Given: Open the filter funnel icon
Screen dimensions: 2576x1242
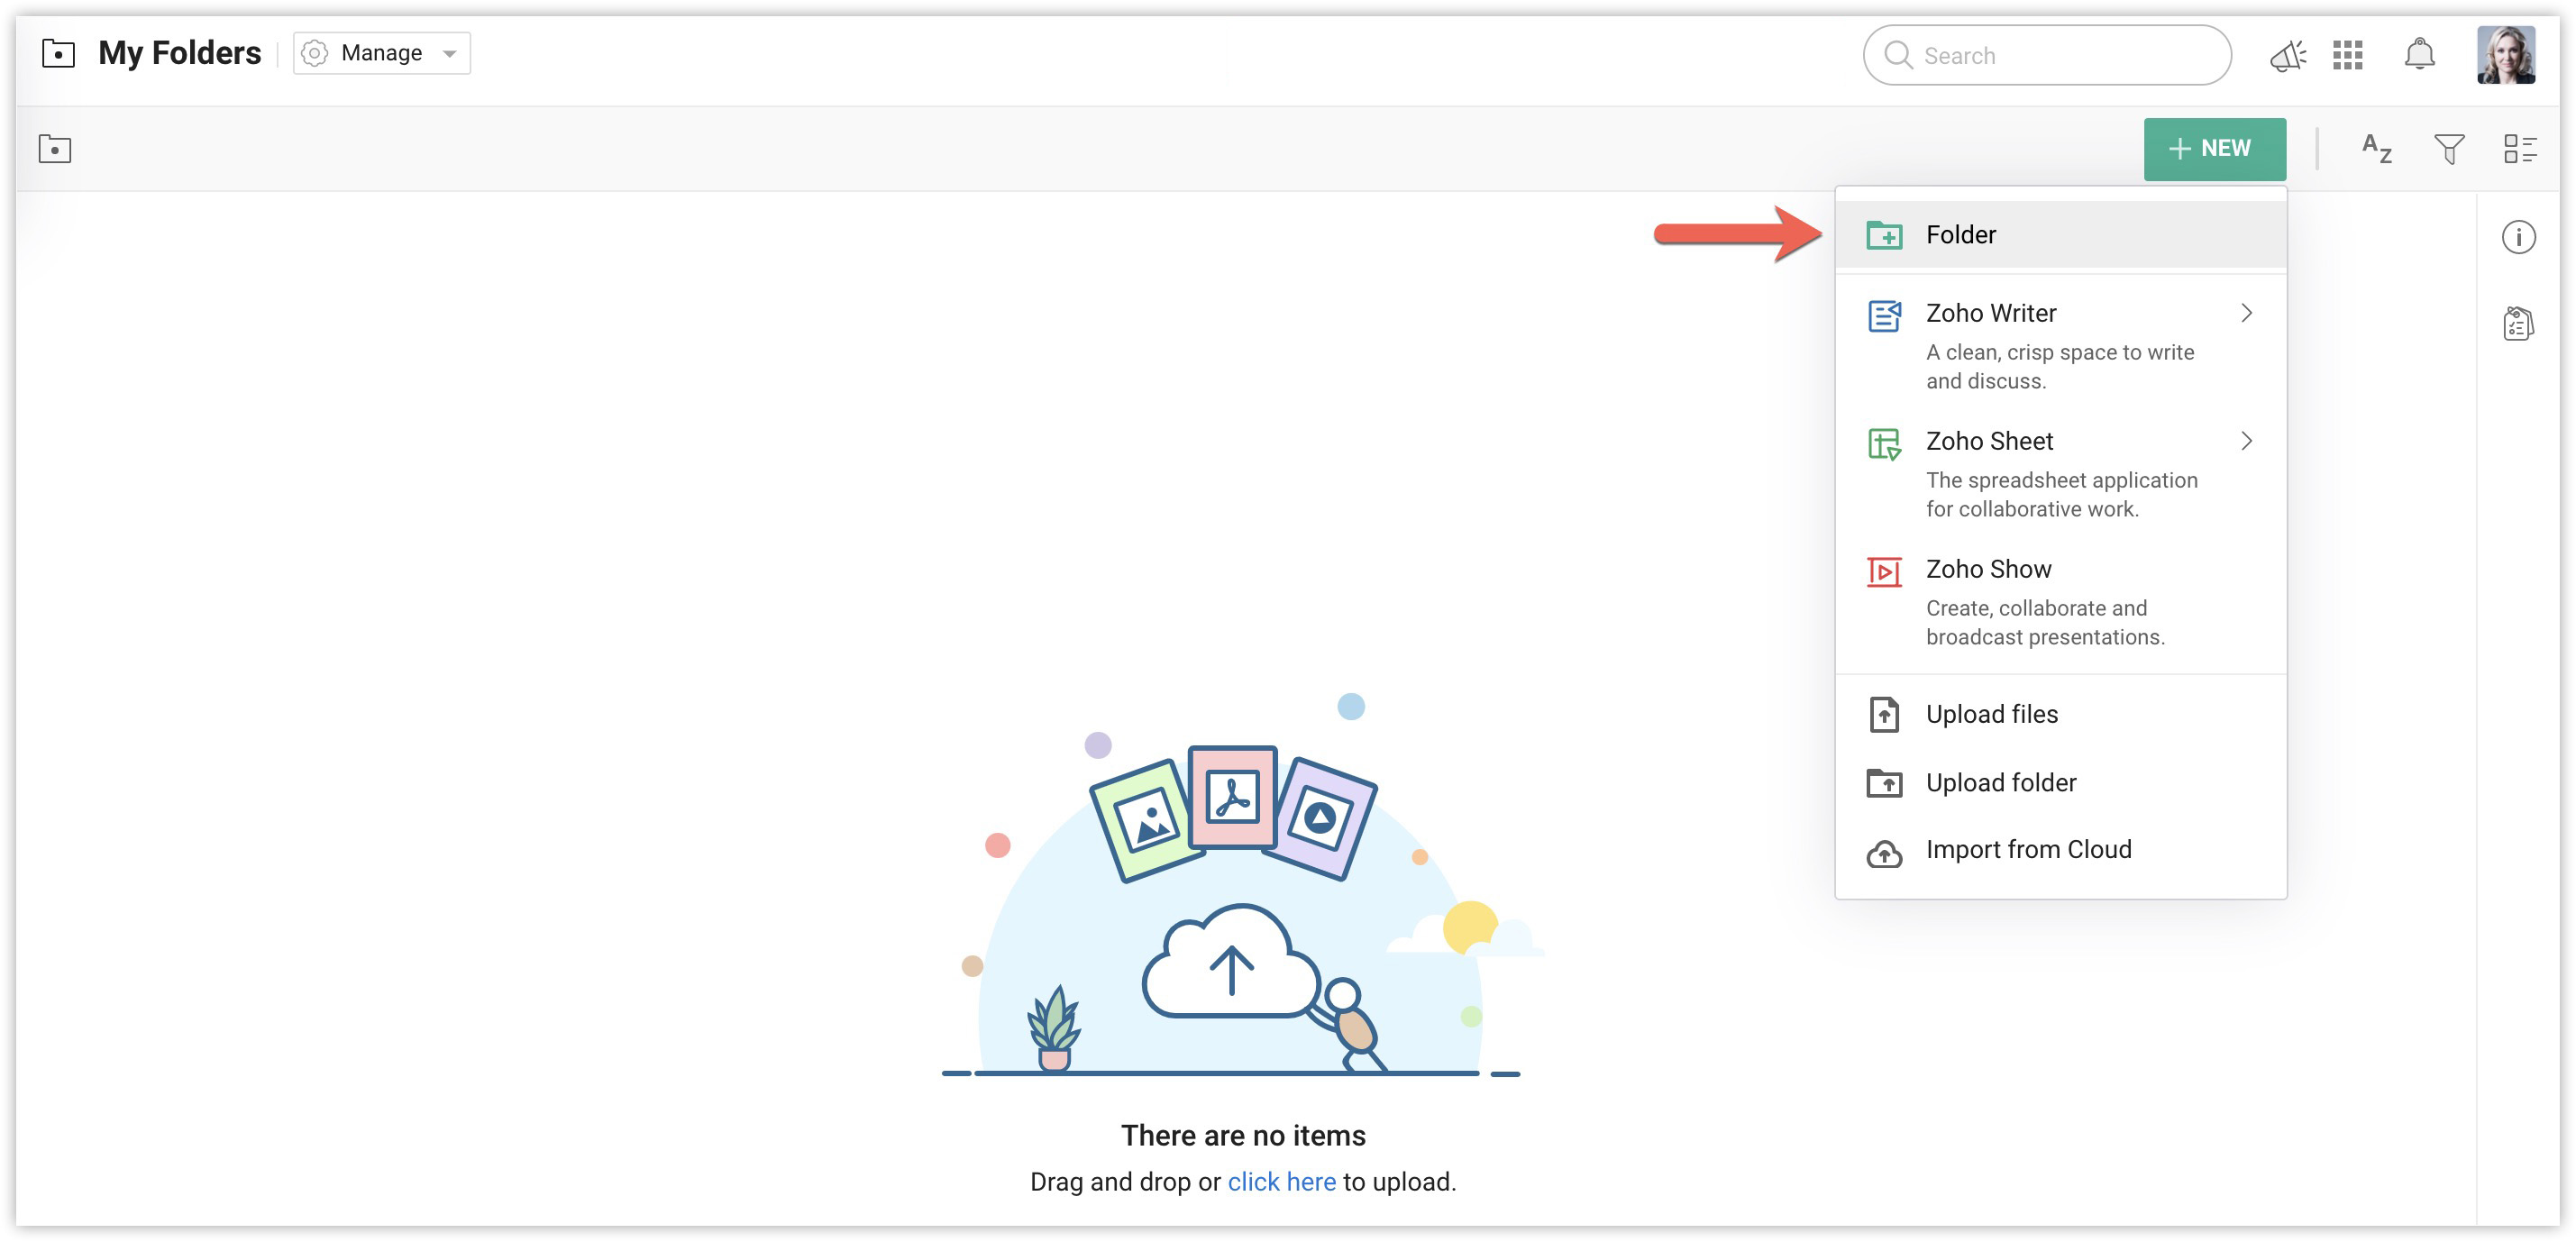Looking at the screenshot, I should 2448,149.
